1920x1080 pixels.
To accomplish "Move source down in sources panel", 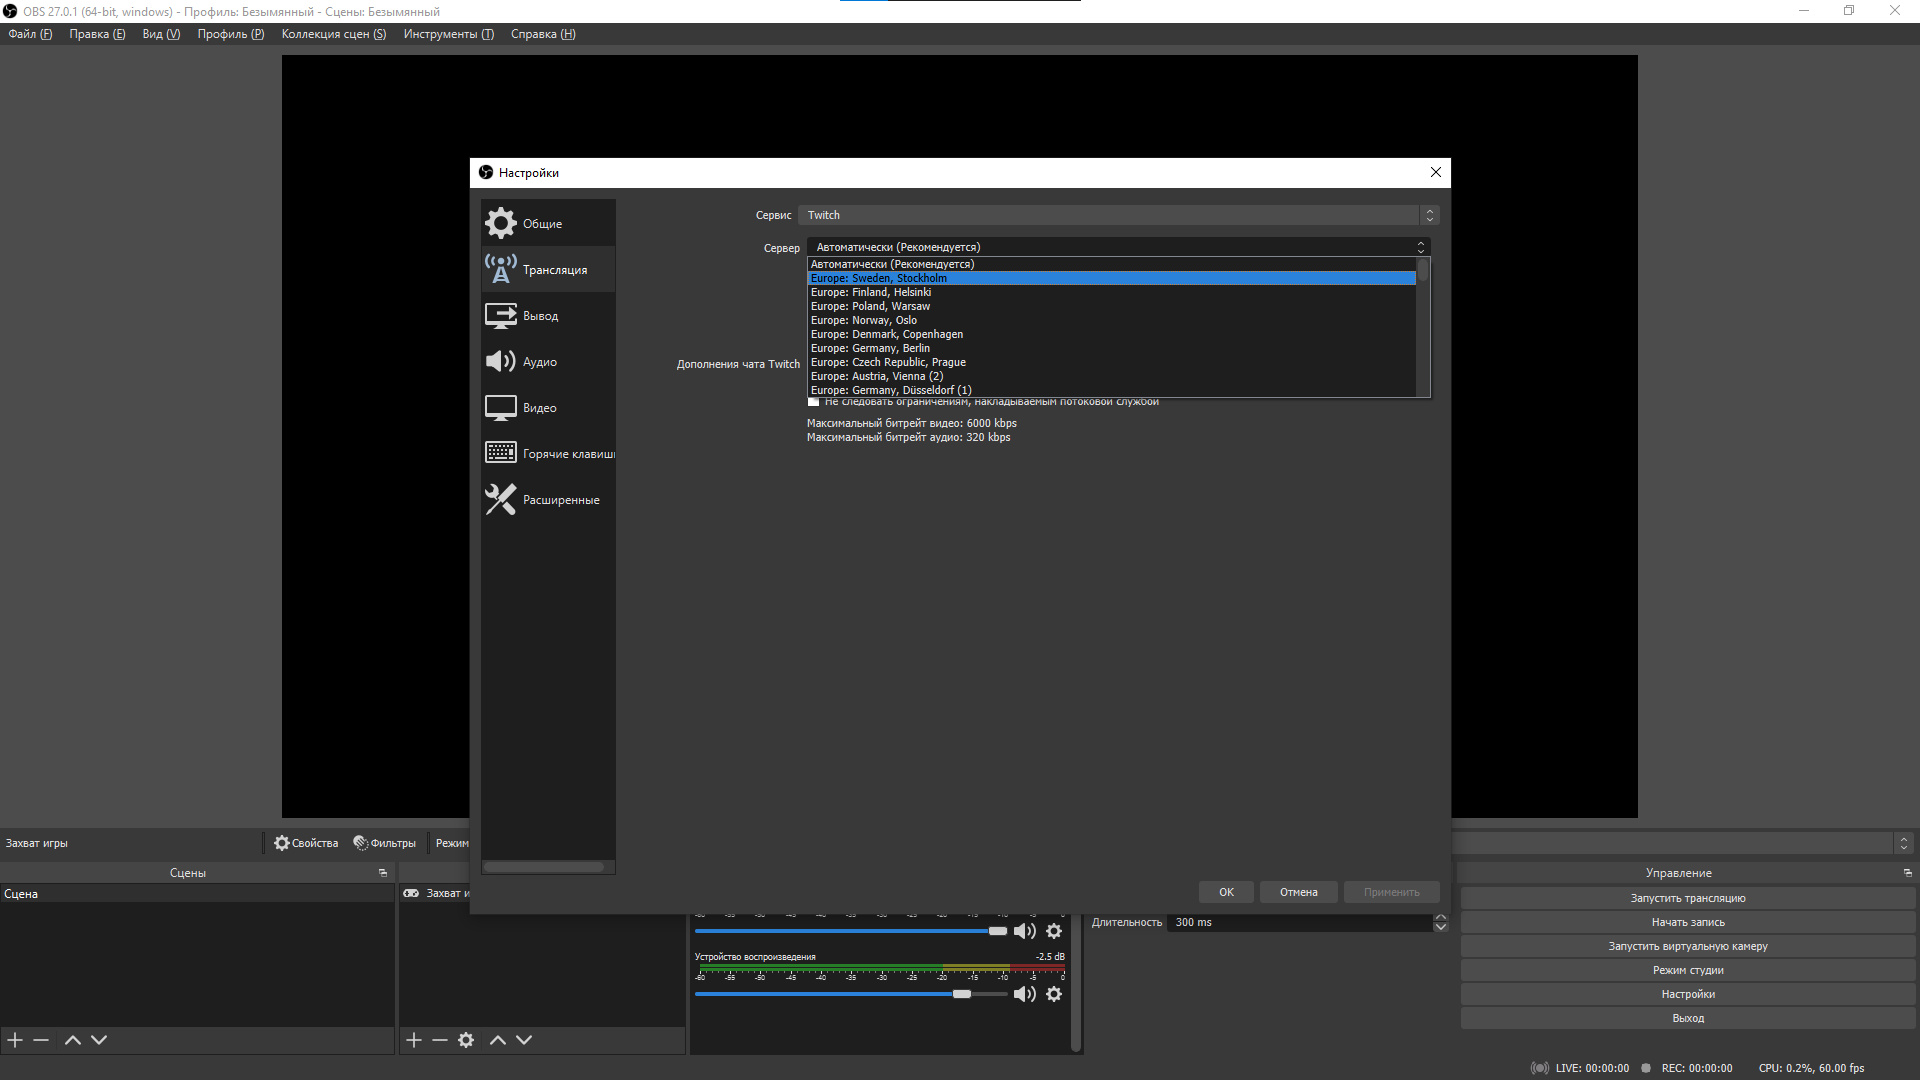I will point(524,1040).
